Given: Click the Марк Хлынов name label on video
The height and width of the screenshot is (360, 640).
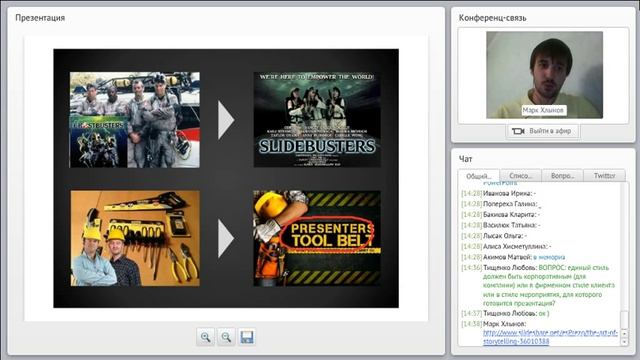Looking at the screenshot, I should point(543,110).
